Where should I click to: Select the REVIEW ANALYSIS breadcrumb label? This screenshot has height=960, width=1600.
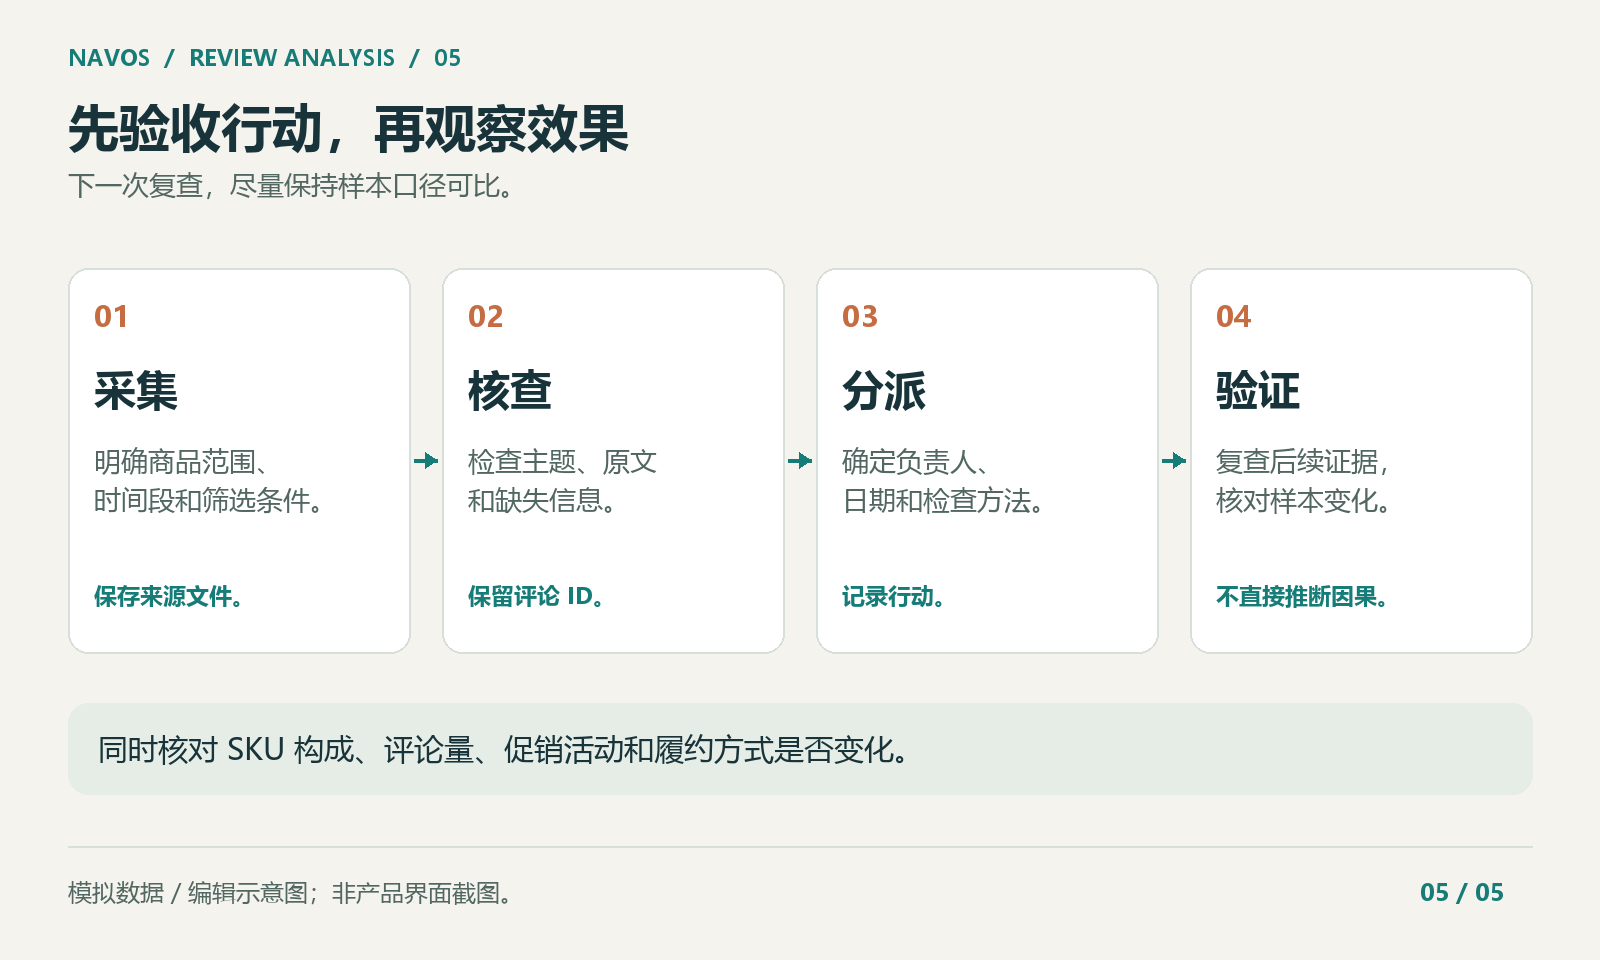tap(292, 58)
